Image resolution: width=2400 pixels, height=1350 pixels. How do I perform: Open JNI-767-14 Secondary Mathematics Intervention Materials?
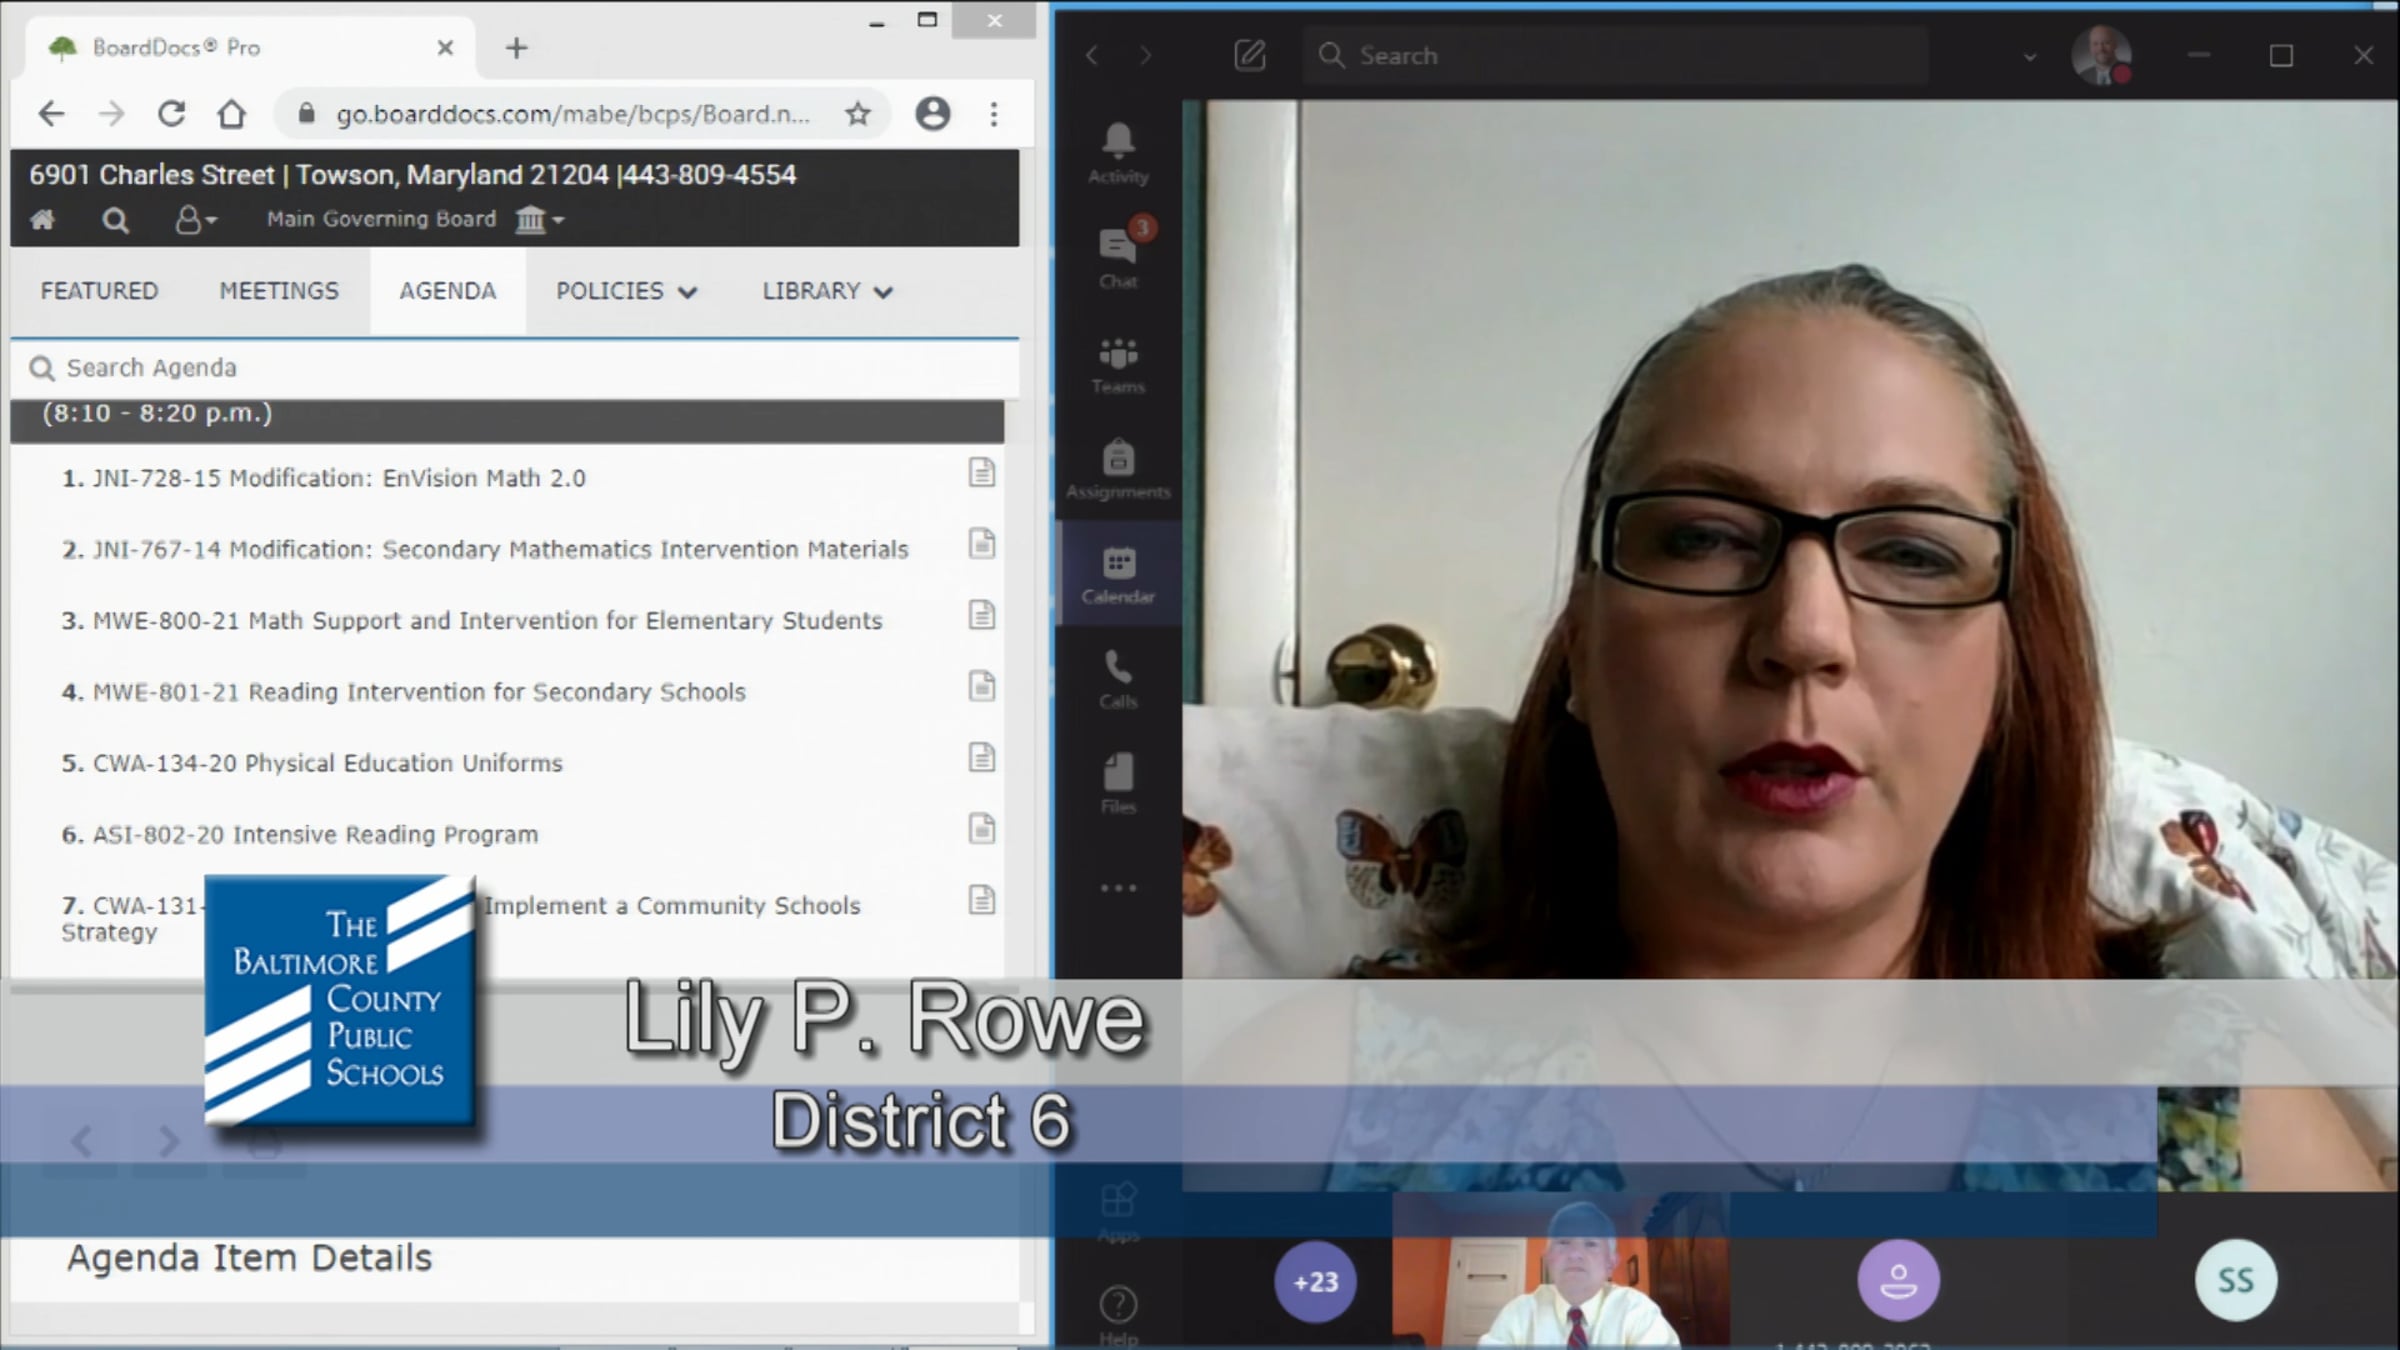485,549
